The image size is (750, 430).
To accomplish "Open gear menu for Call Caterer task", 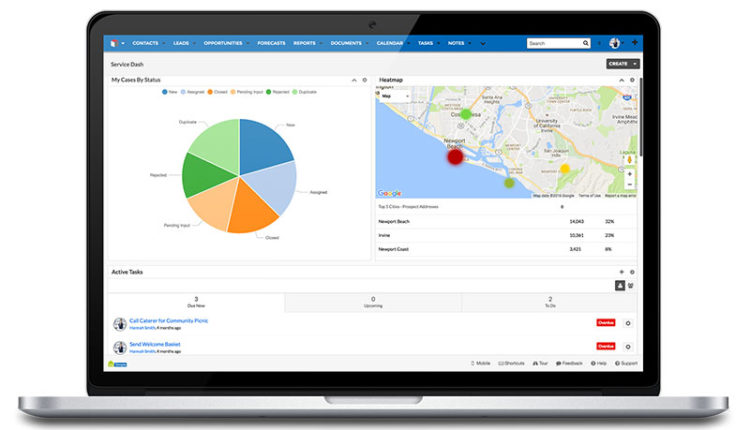I will pos(627,323).
